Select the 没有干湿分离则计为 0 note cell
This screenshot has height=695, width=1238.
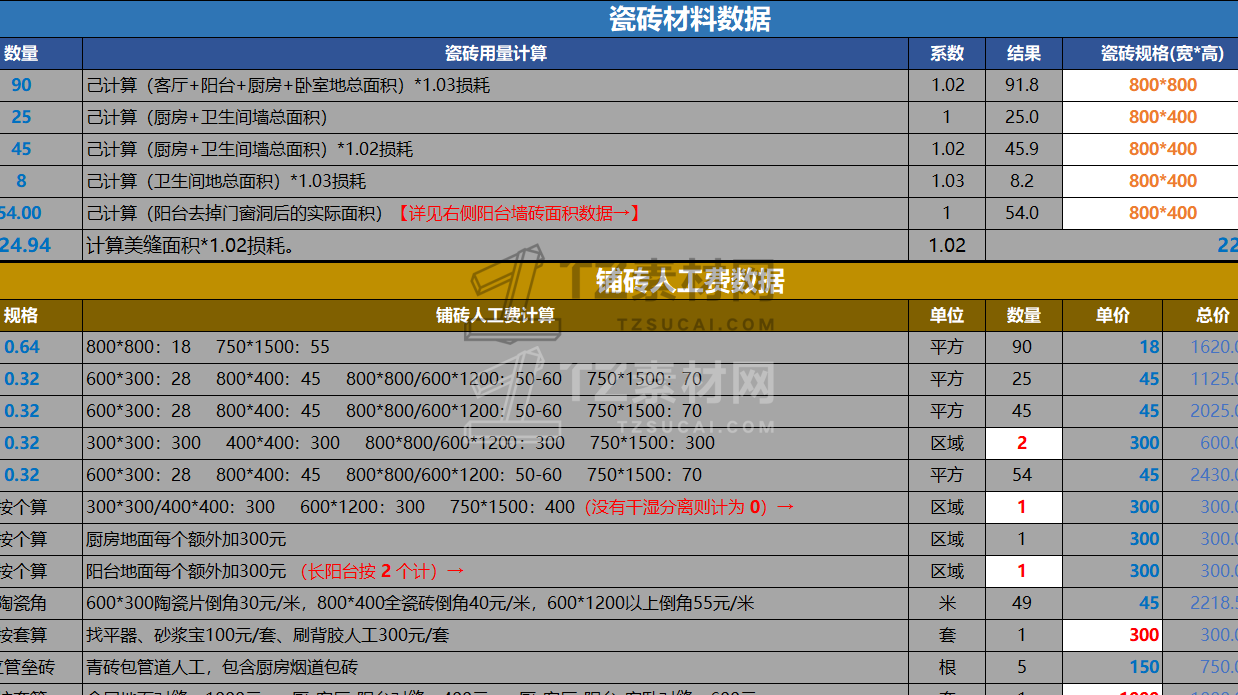point(496,507)
